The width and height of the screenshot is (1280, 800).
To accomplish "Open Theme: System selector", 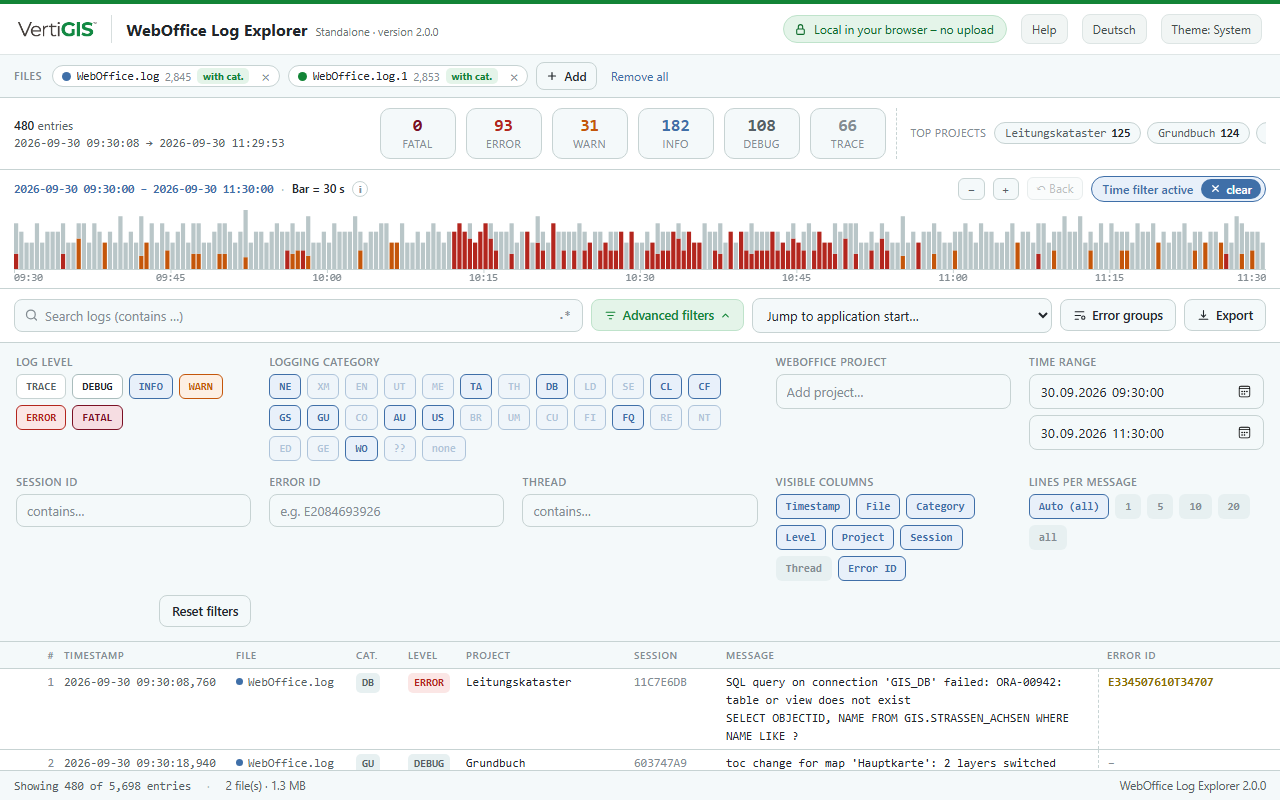I will (1211, 30).
